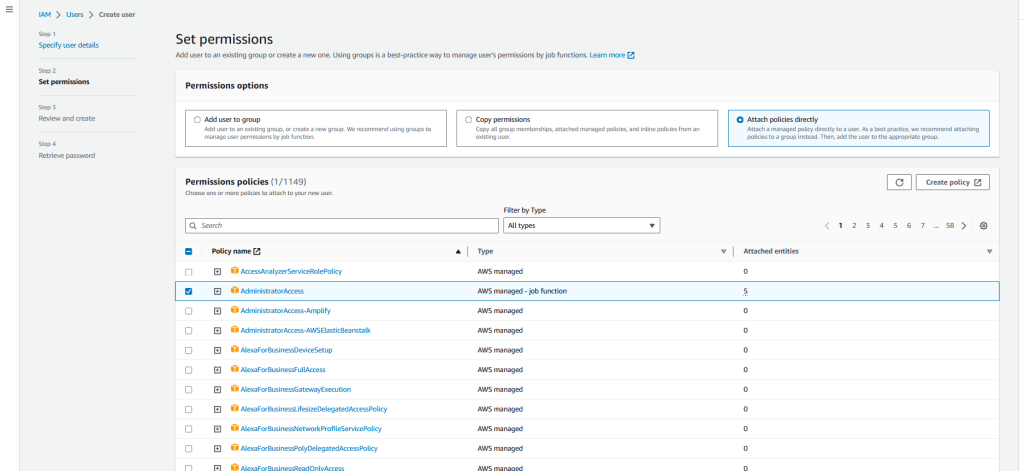Check the AlexaForBusinessFullAccess checkbox

tap(189, 370)
